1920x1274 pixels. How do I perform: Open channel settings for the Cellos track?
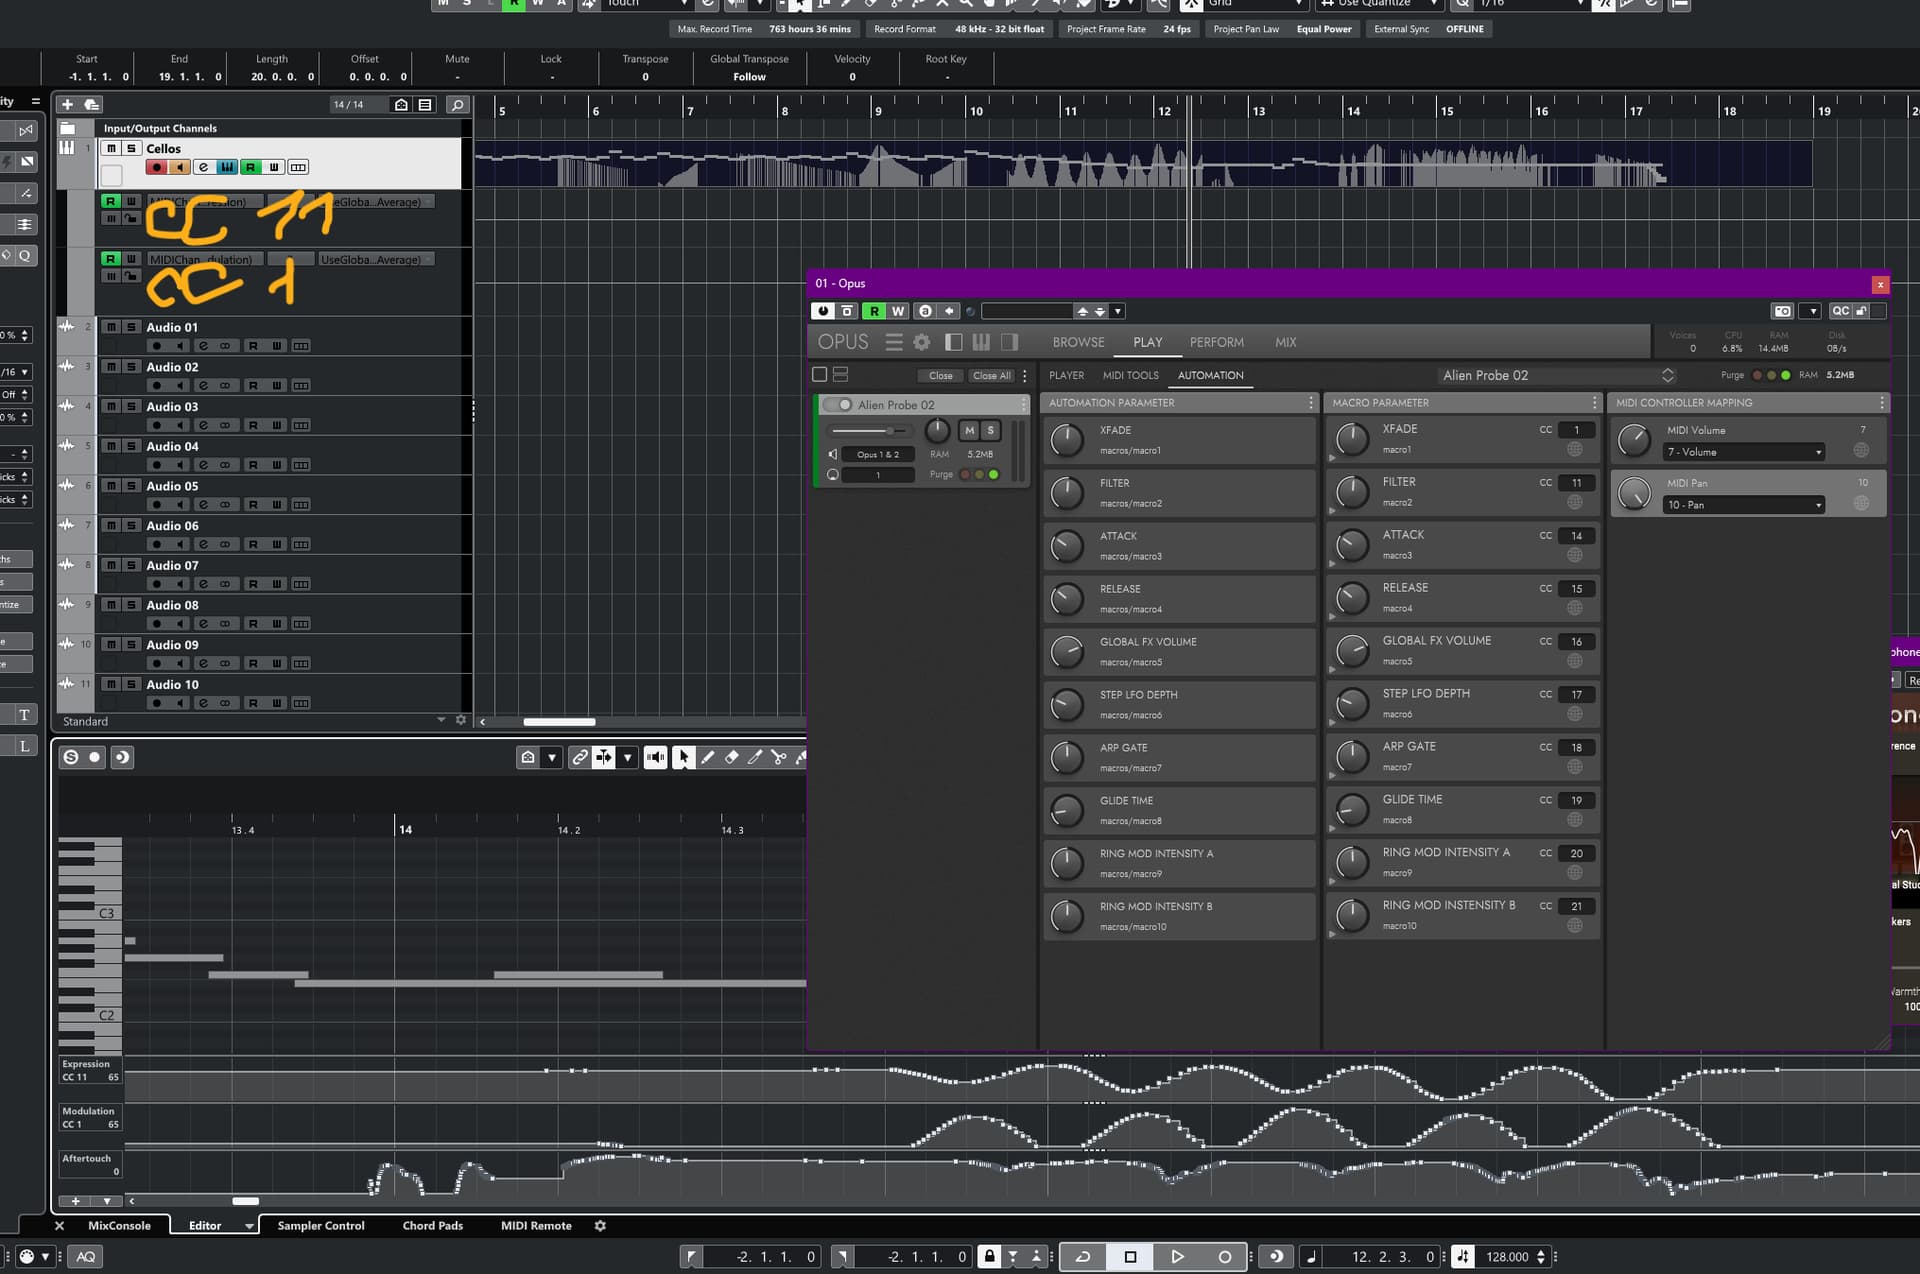point(203,166)
